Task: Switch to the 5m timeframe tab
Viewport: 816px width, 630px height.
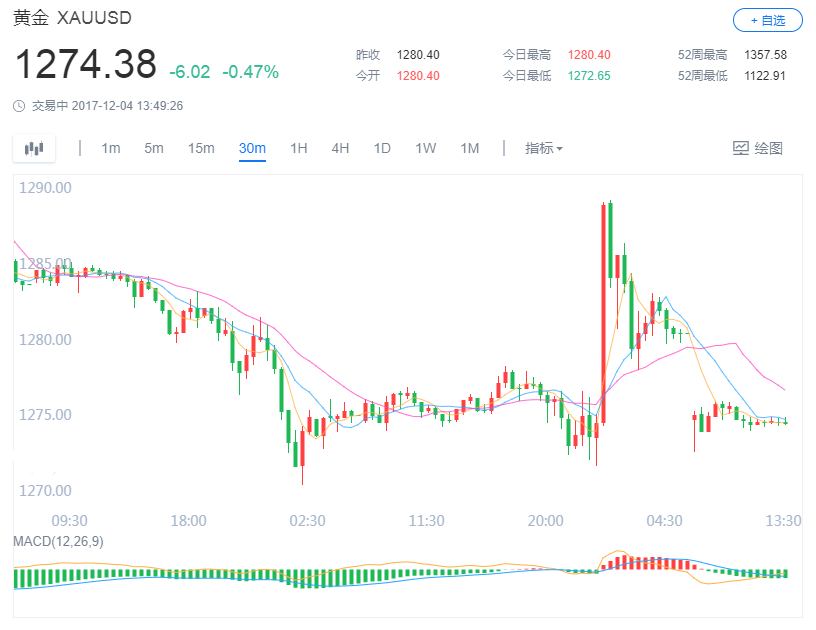Action: [x=156, y=147]
